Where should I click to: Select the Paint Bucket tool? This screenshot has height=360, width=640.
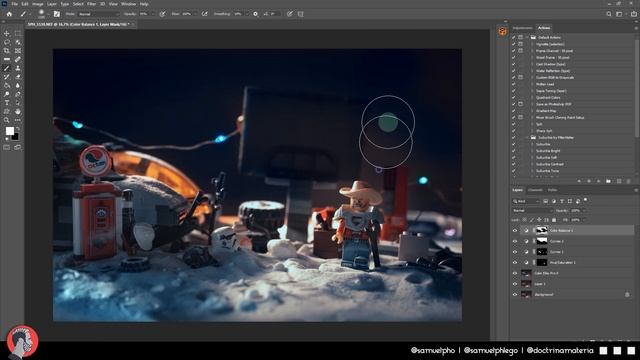(x=7, y=85)
